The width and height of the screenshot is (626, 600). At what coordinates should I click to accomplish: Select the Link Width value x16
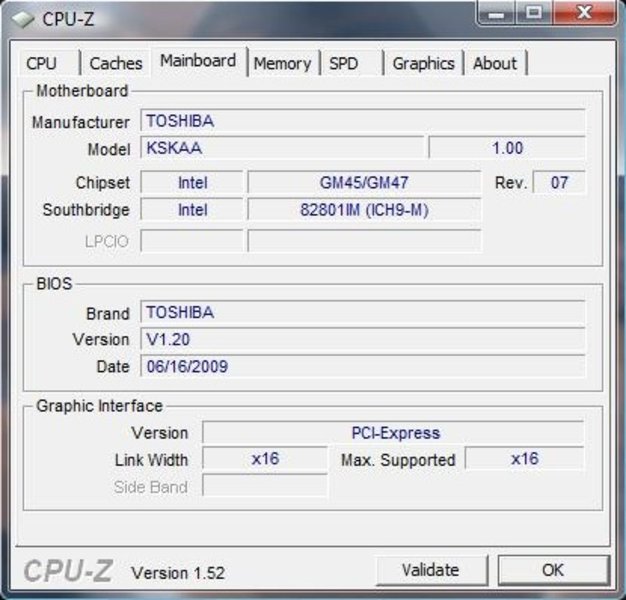pyautogui.click(x=265, y=458)
